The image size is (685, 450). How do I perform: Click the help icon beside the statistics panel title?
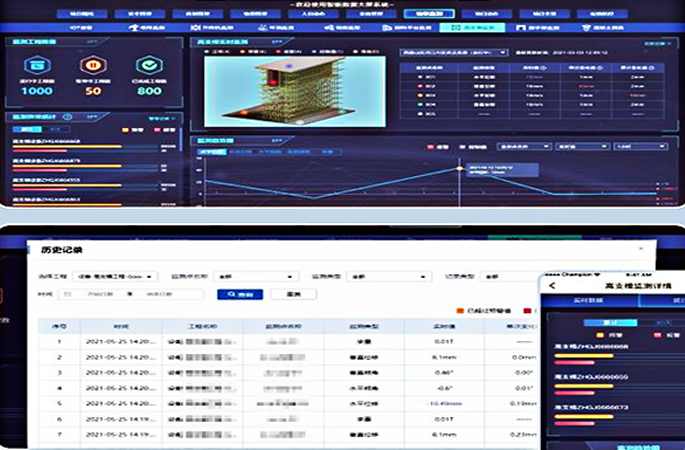coord(68,116)
